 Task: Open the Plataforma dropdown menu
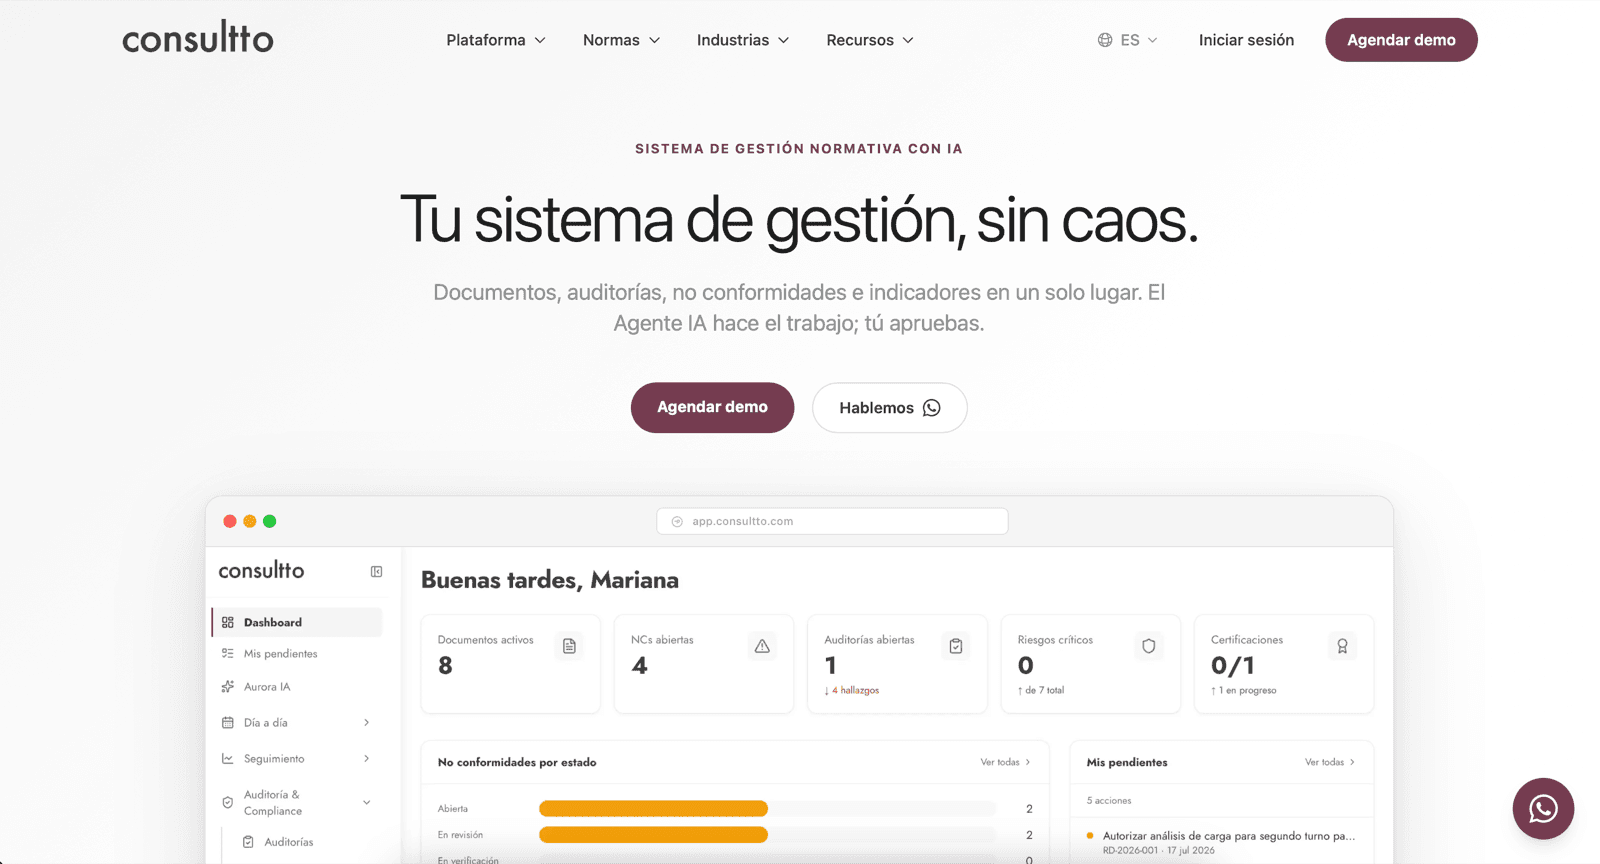(x=496, y=40)
